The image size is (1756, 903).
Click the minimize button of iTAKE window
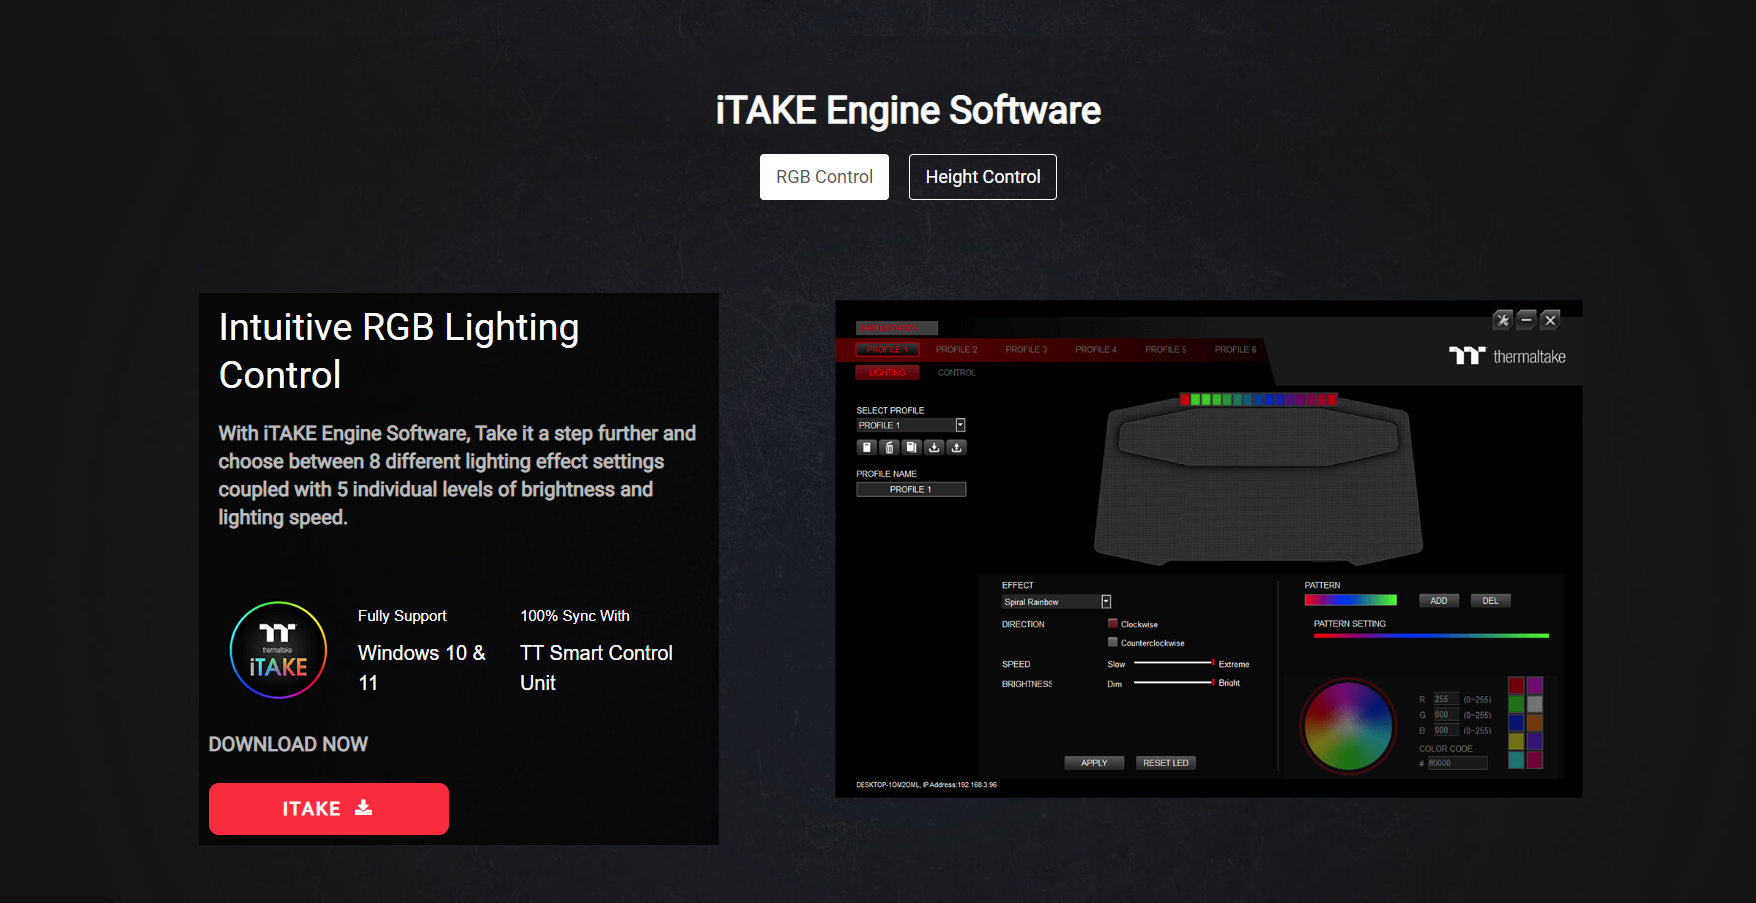coord(1526,320)
